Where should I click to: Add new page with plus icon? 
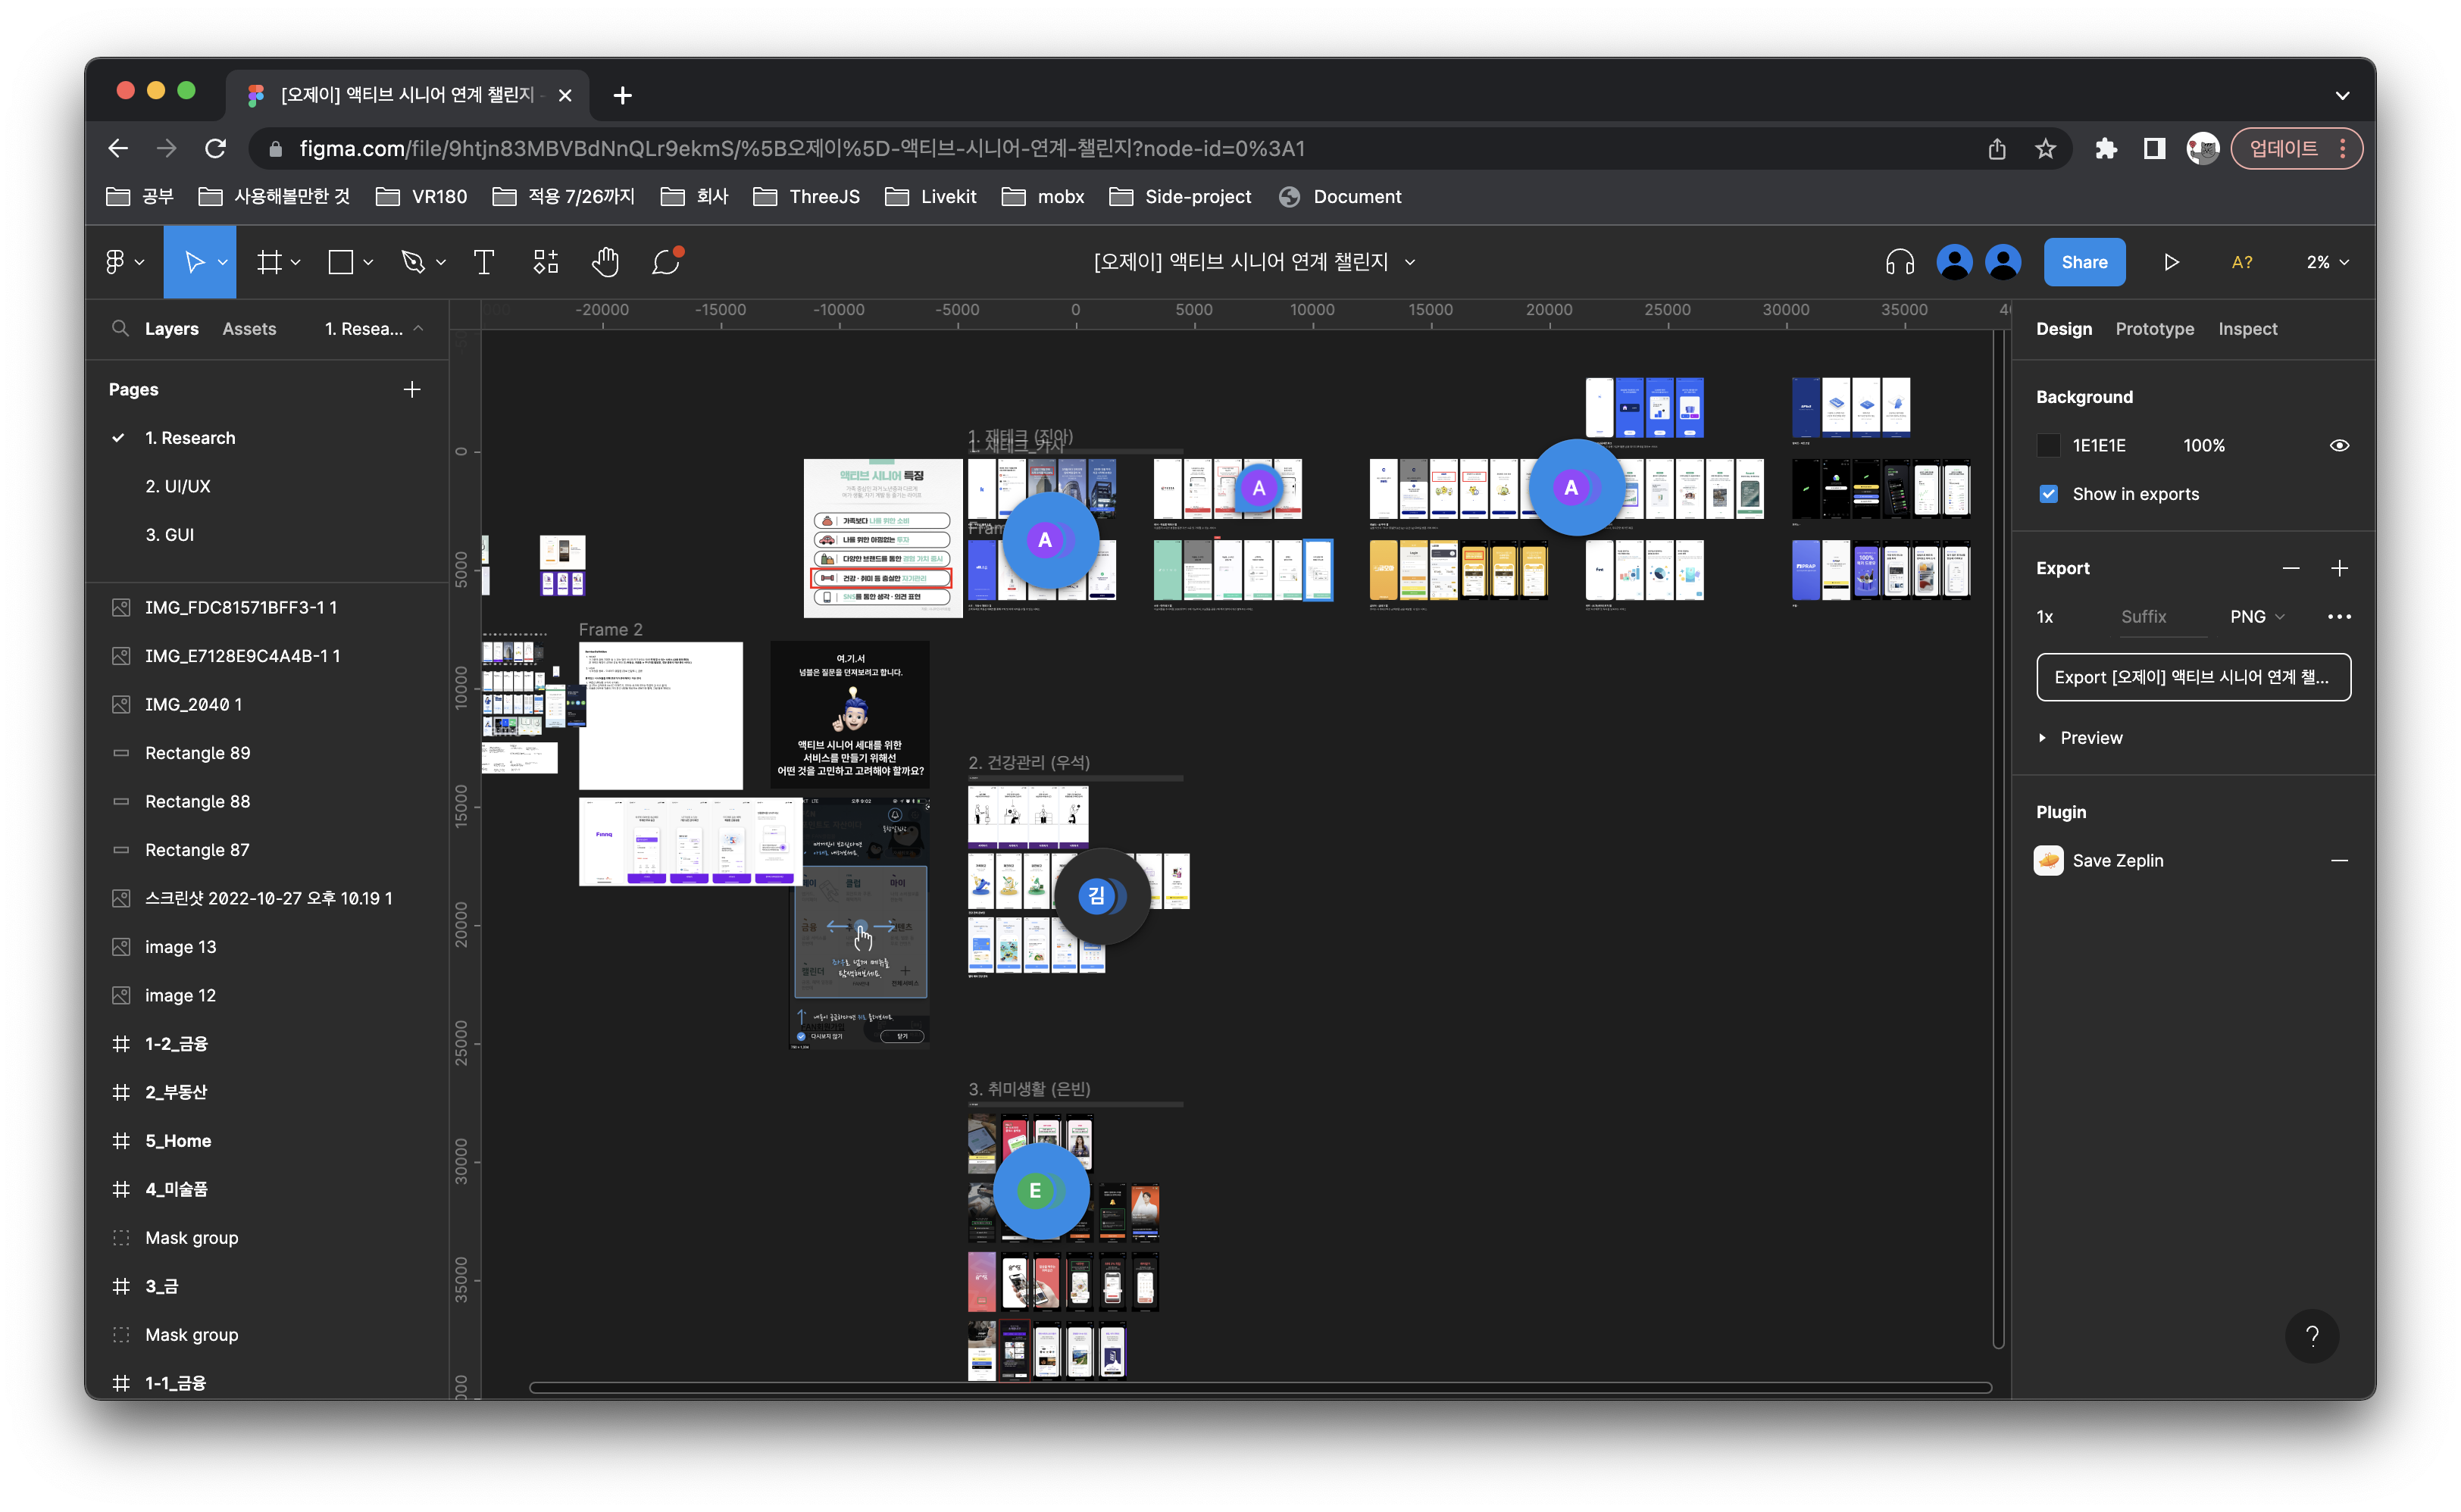point(412,389)
